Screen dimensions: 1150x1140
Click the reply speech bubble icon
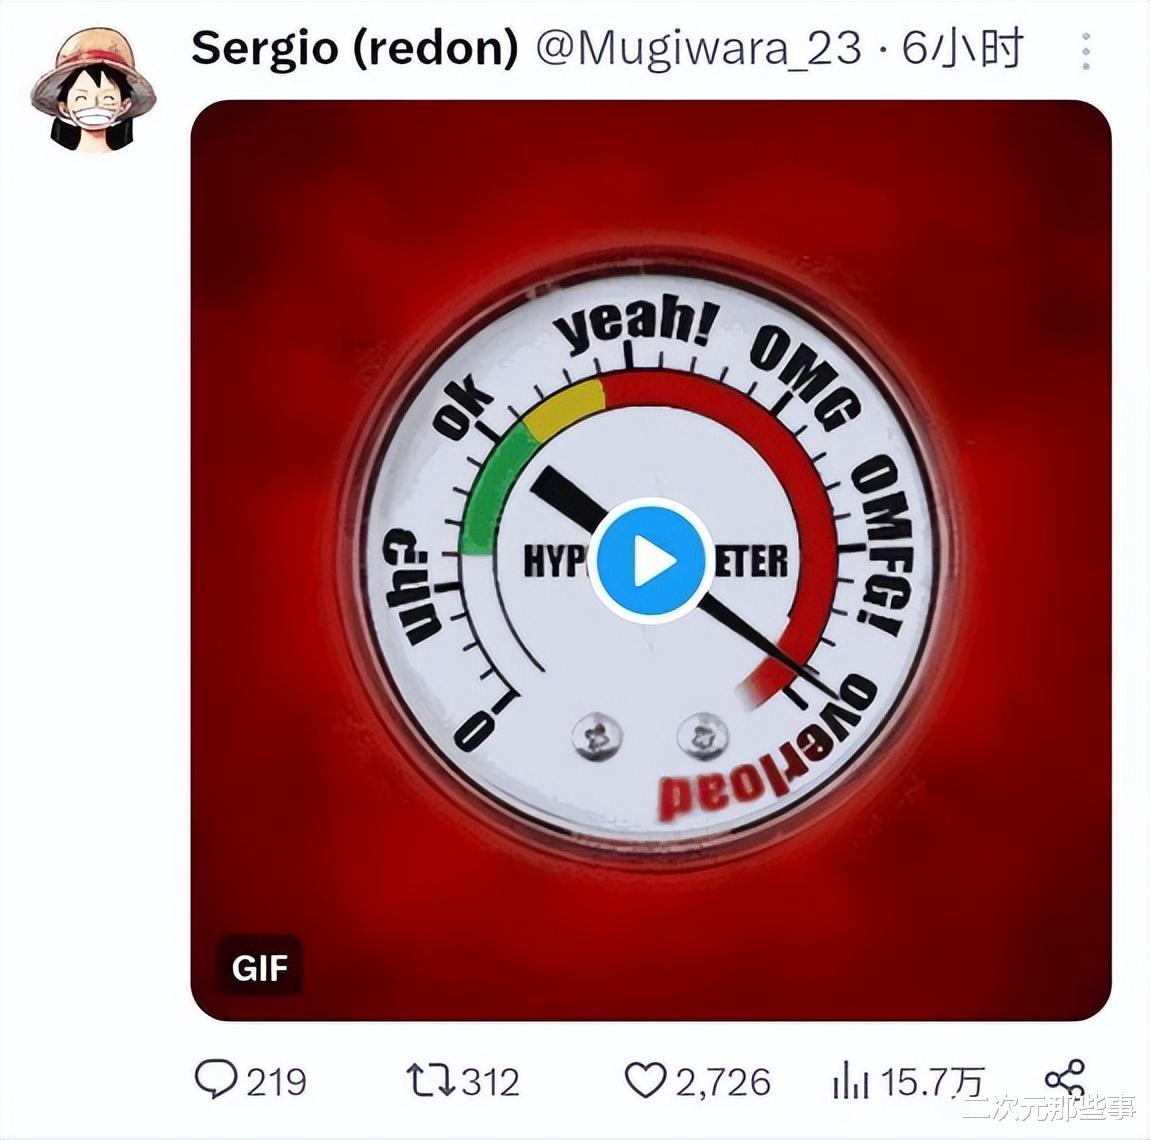(x=216, y=1080)
